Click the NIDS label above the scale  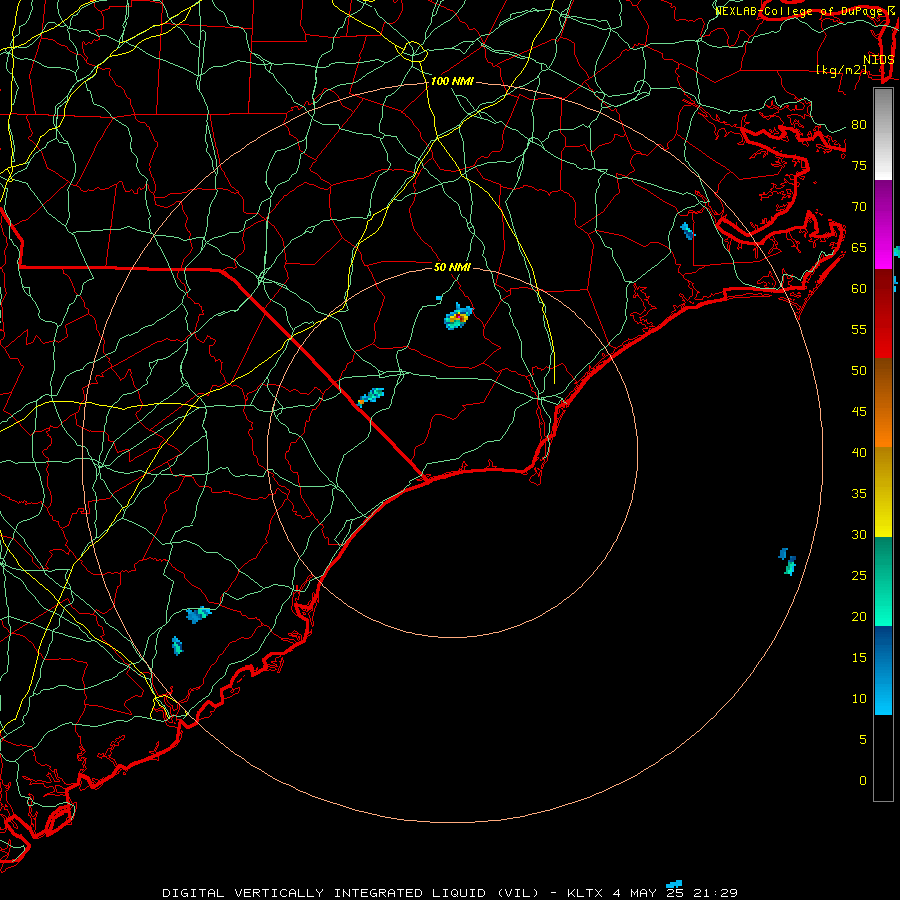pos(878,59)
